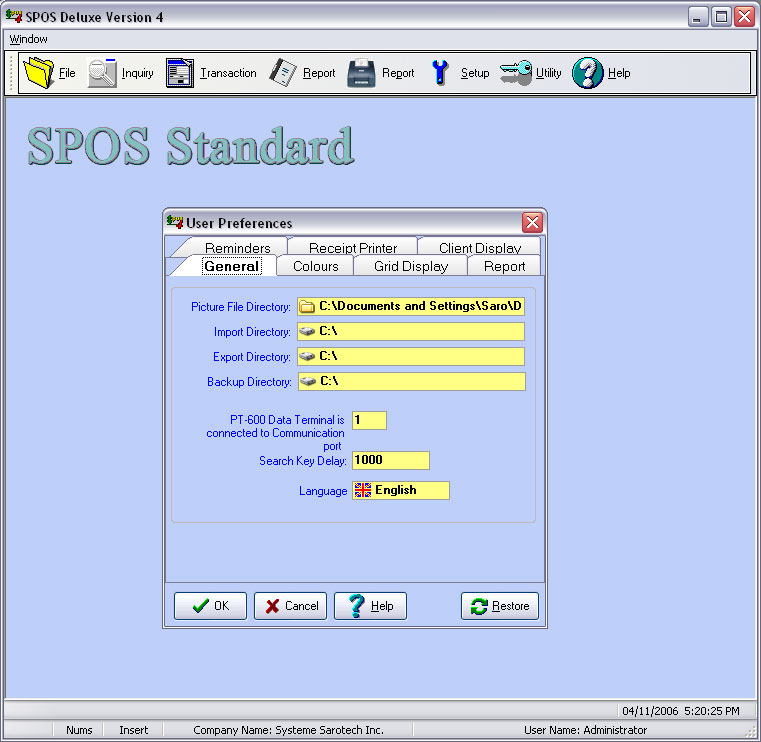This screenshot has width=761, height=742.
Task: Click the Transaction toolbar label
Action: pyautogui.click(x=228, y=73)
